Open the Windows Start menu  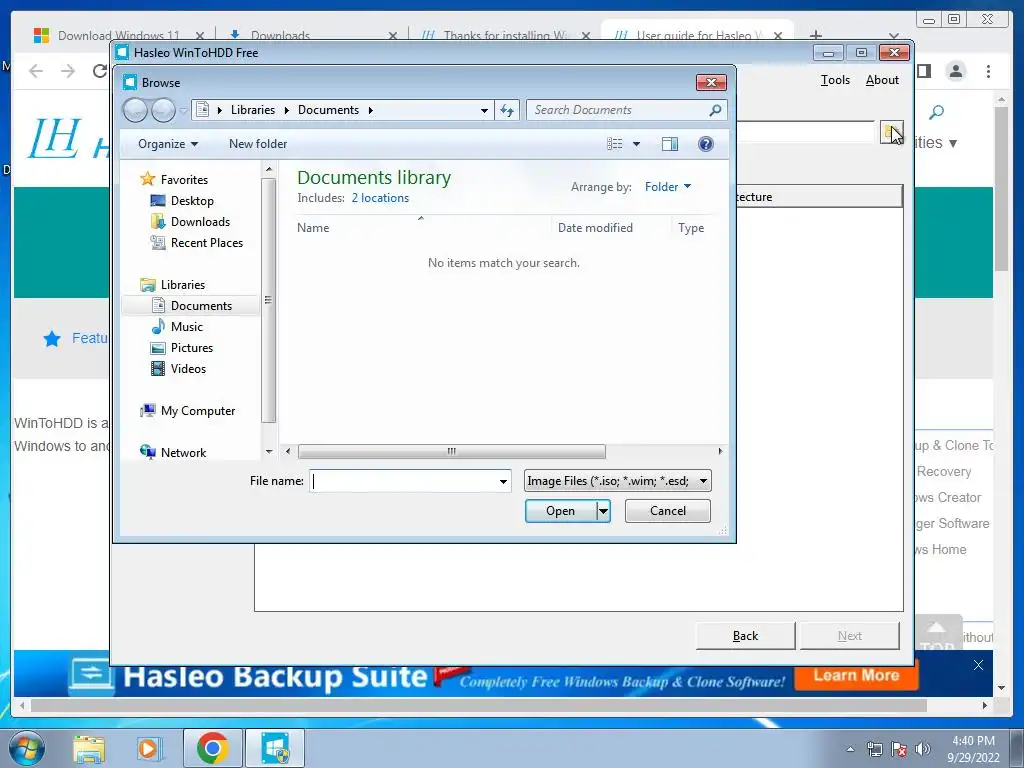click(27, 748)
